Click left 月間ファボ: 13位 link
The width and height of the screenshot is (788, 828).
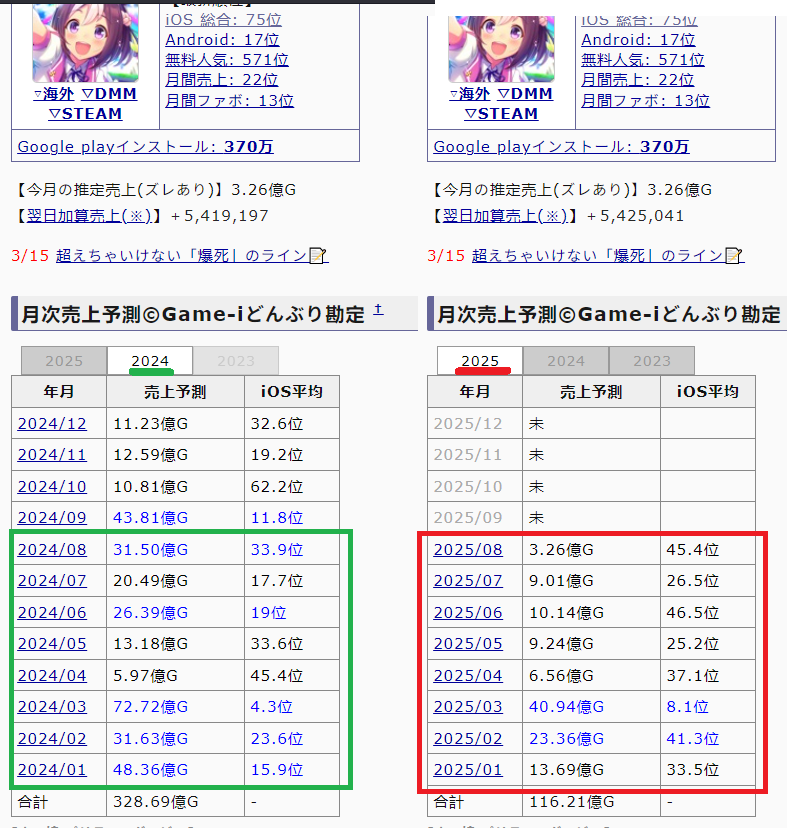[230, 100]
